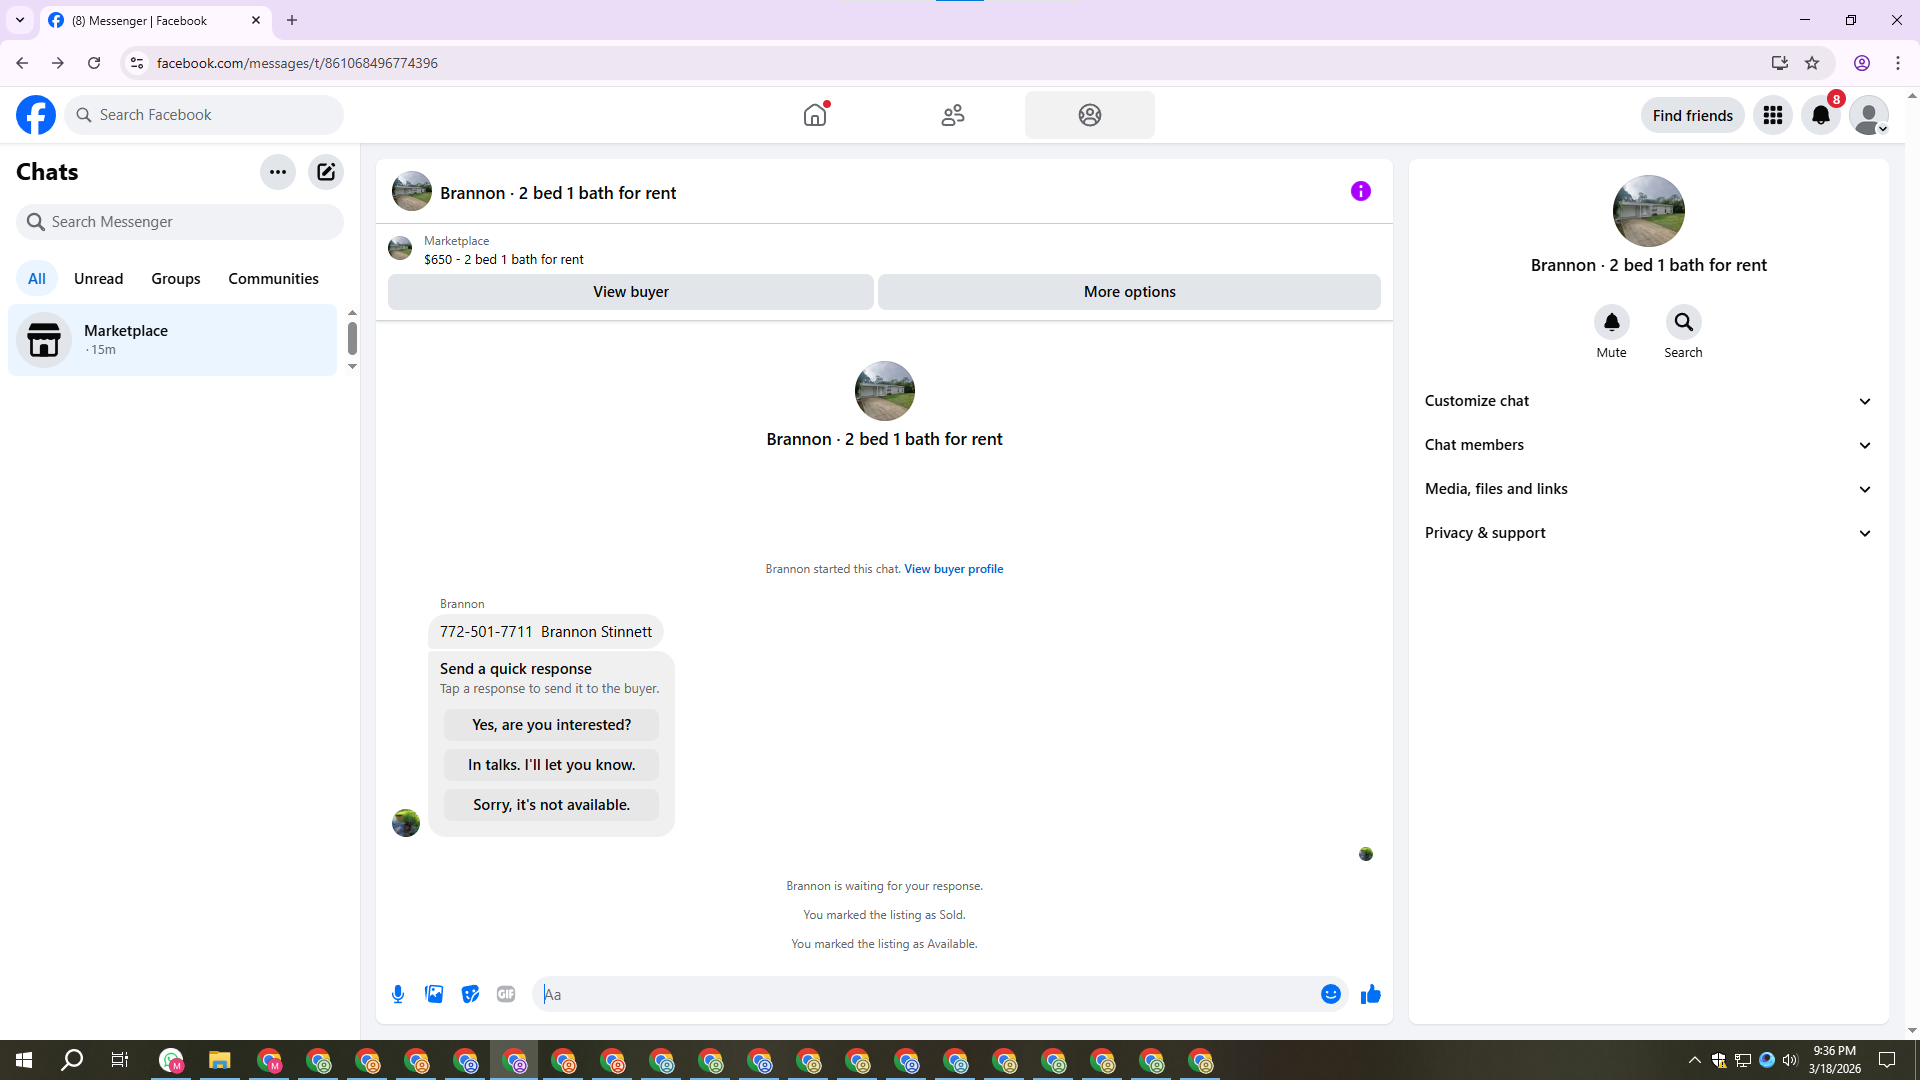This screenshot has height=1080, width=1920.
Task: Open the emoji picker in message box
Action: pos(1330,994)
